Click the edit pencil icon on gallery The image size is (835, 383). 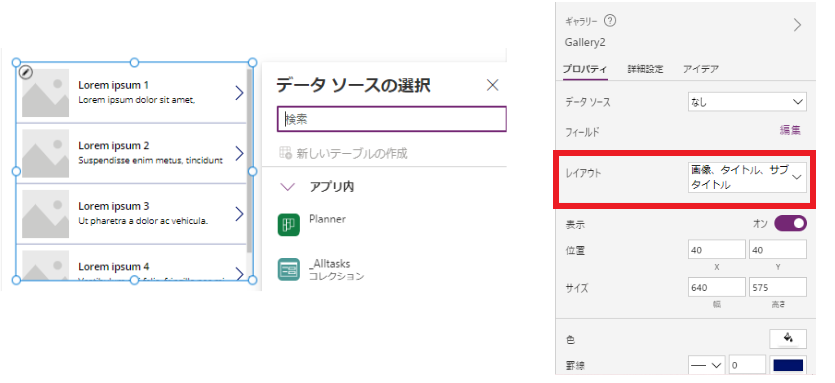click(x=26, y=72)
